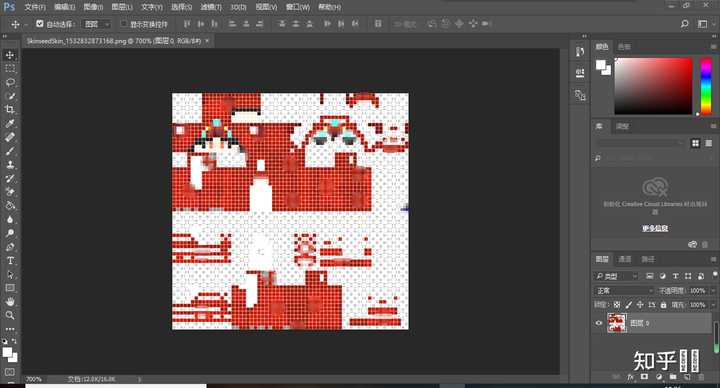Viewport: 720px width, 388px height.
Task: Switch to the 路径 Paths tab
Action: (x=648, y=259)
